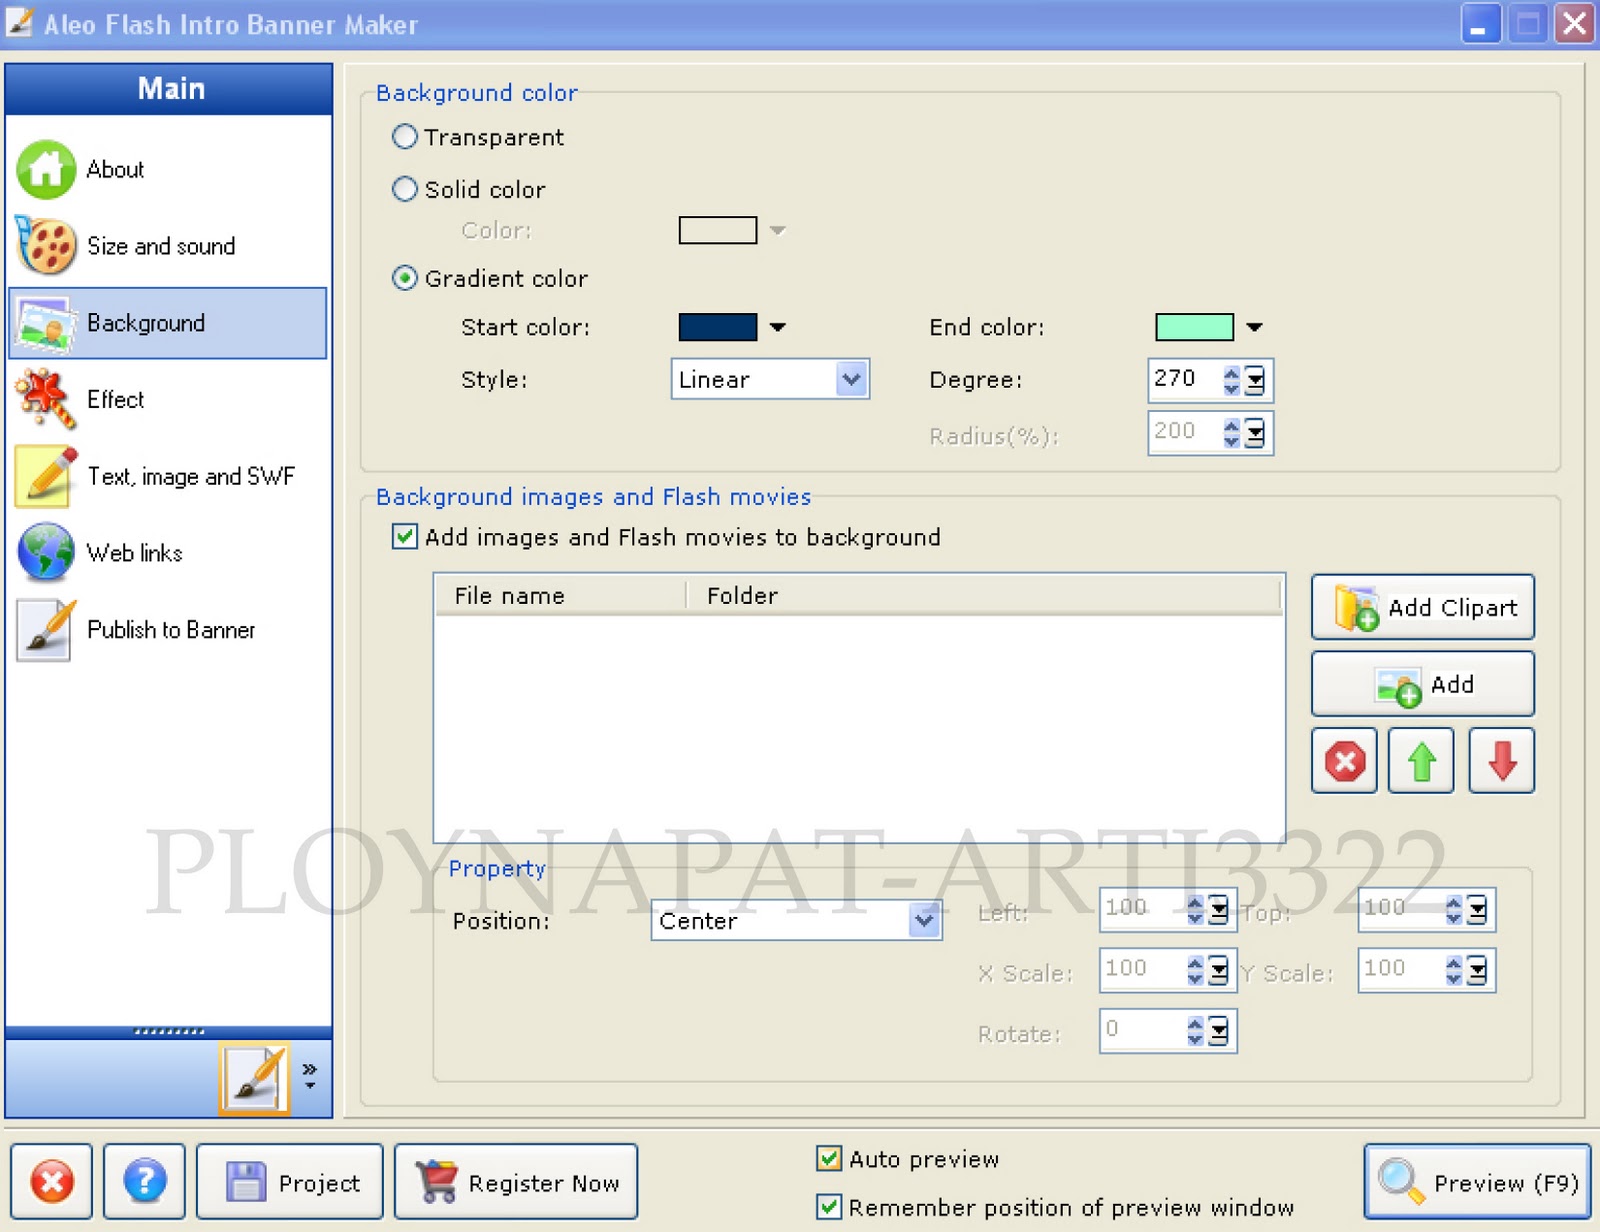Toggle Add images and Flash movies checkbox

click(404, 537)
